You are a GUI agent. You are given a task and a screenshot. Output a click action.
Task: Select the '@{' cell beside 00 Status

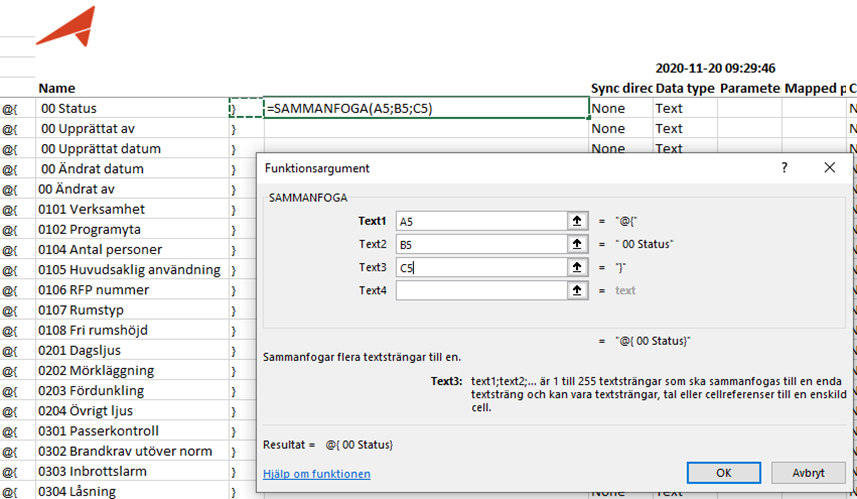[x=17, y=108]
